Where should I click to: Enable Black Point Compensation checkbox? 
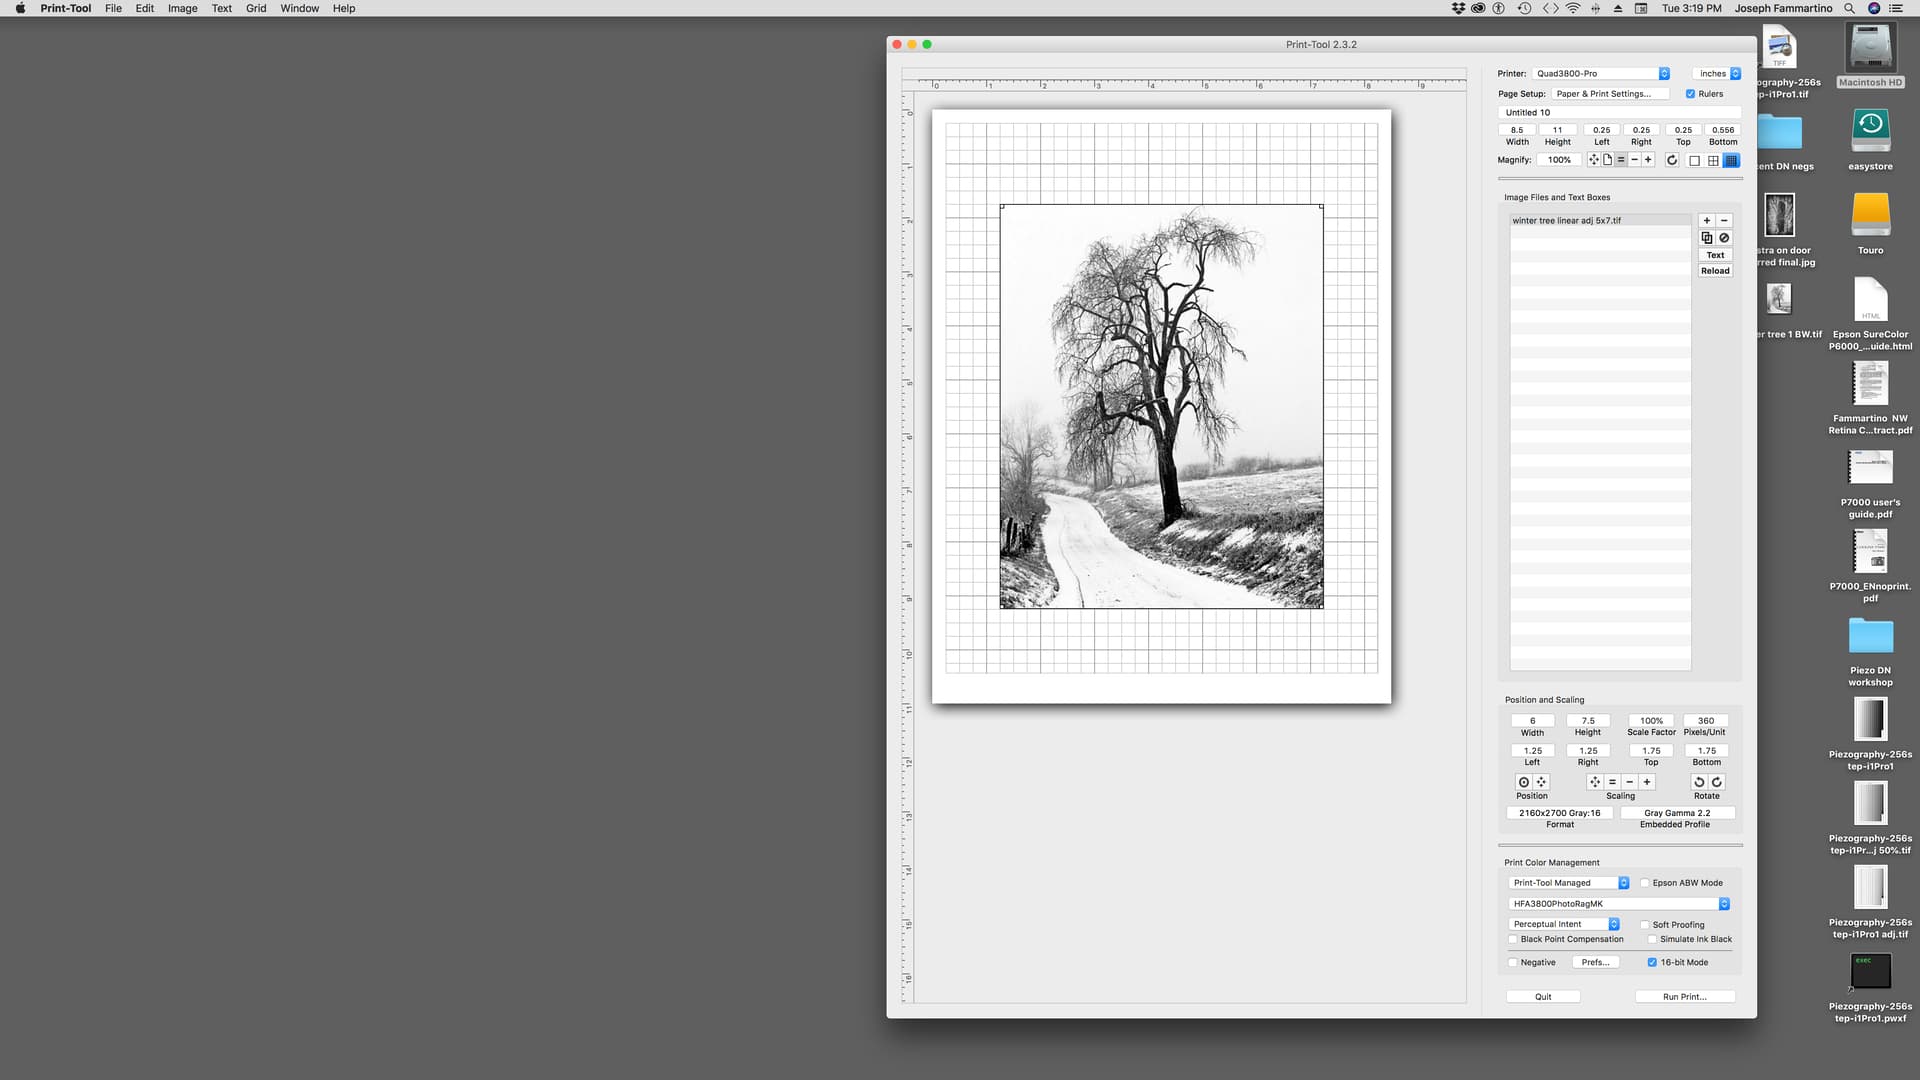[x=1513, y=939]
